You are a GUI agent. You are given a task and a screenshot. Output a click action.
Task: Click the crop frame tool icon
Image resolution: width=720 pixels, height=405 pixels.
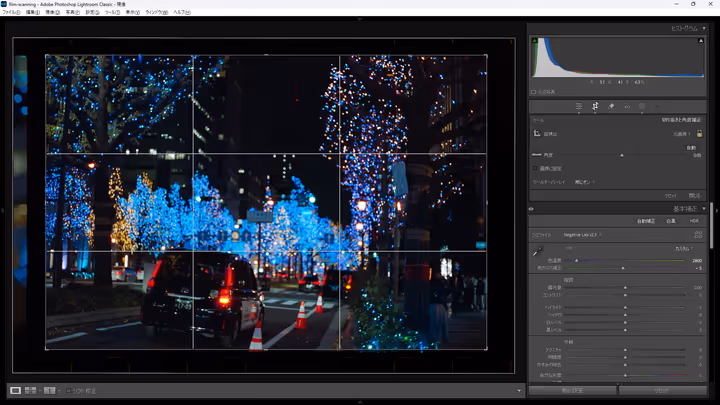coord(537,133)
